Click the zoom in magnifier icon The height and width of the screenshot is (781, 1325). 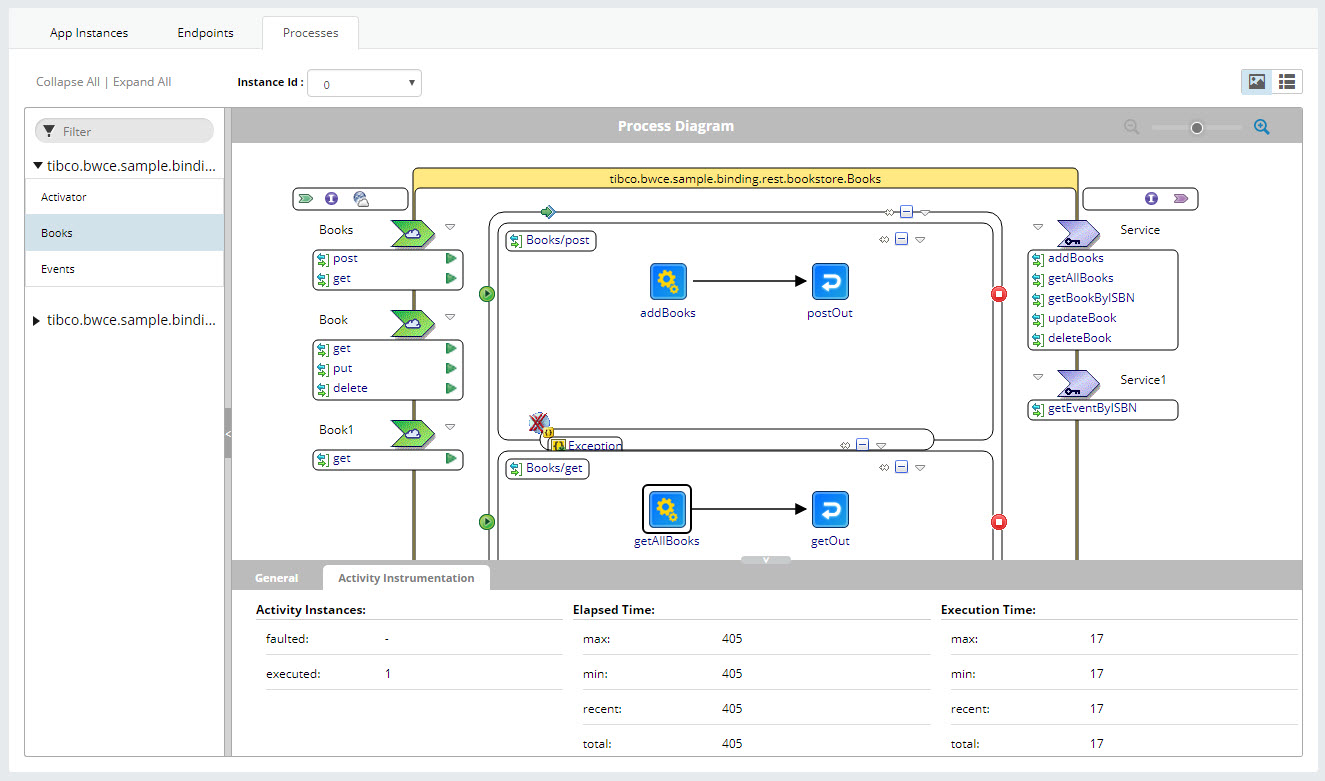click(1262, 127)
